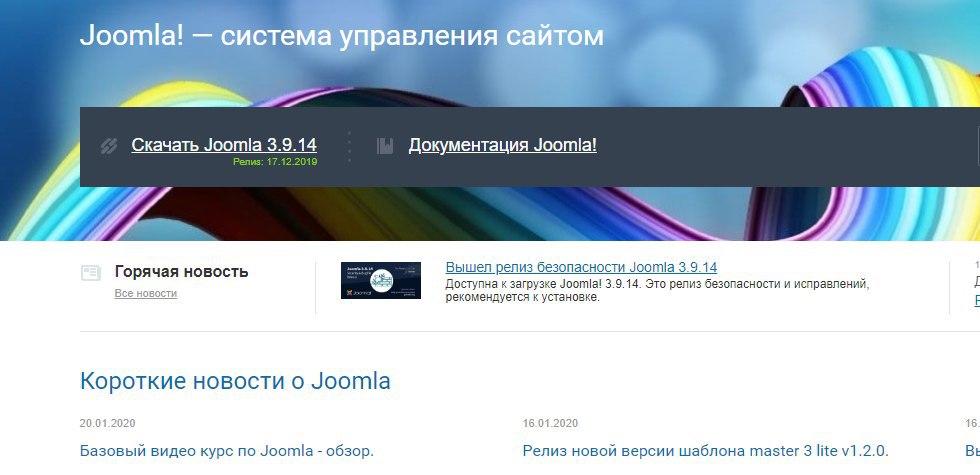Click the newspaper icon beside 'Горячая новость'

pos(91,273)
